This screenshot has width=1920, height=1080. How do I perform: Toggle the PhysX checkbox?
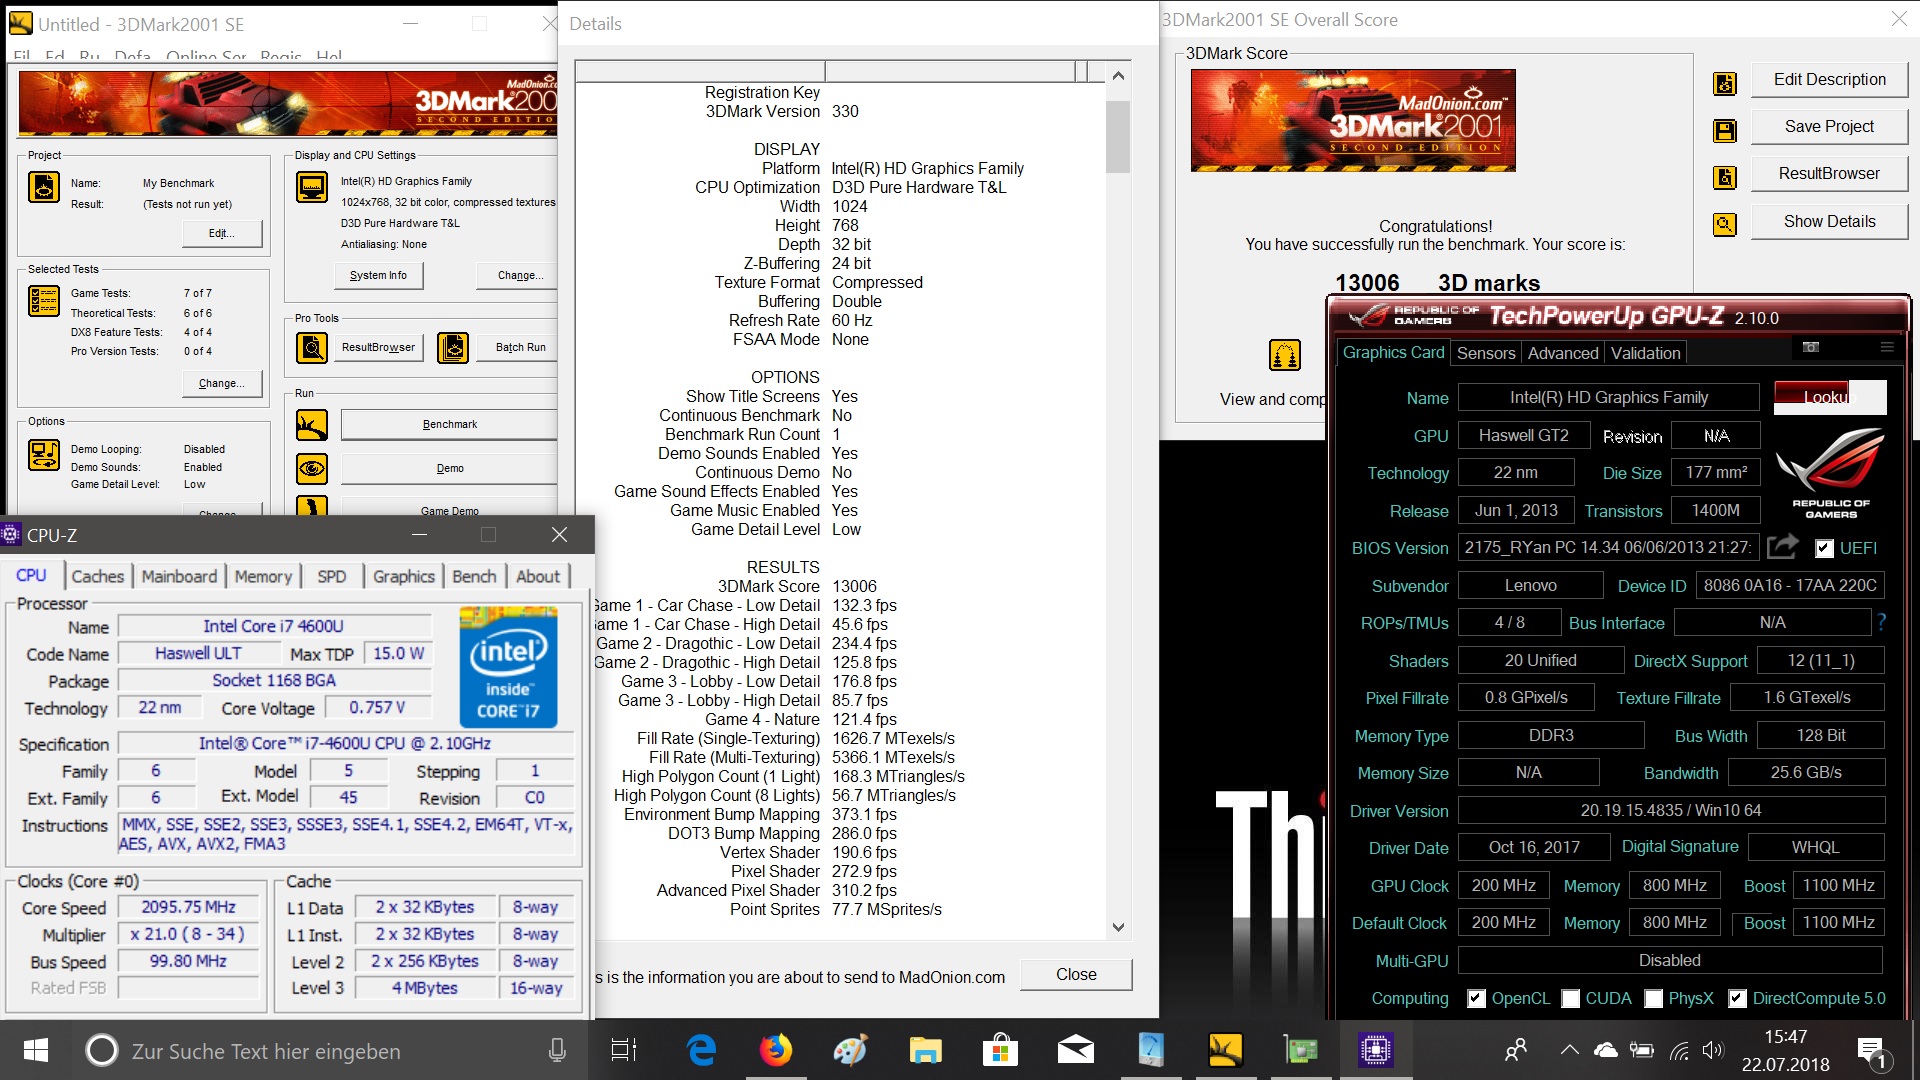(x=1653, y=998)
